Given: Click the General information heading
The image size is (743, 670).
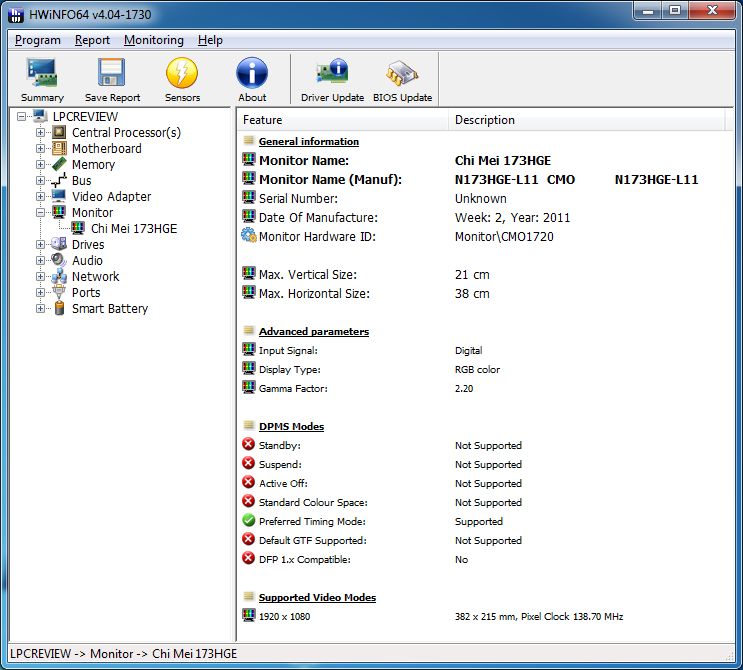Looking at the screenshot, I should 309,141.
